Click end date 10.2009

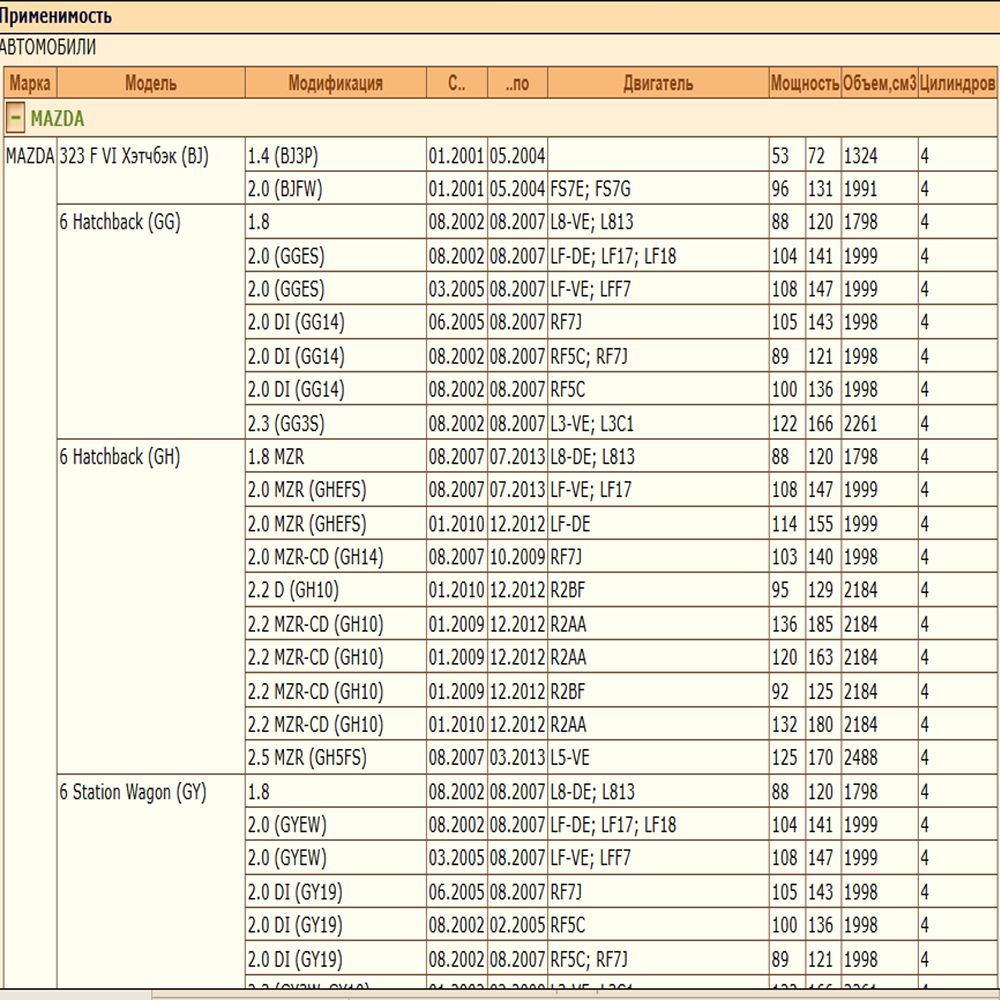pos(517,557)
